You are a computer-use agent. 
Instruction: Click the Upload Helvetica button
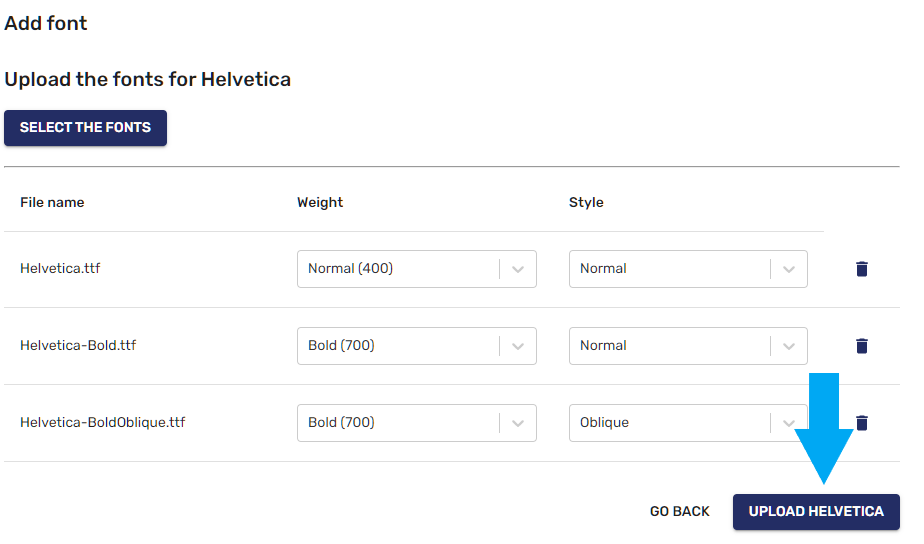click(816, 512)
